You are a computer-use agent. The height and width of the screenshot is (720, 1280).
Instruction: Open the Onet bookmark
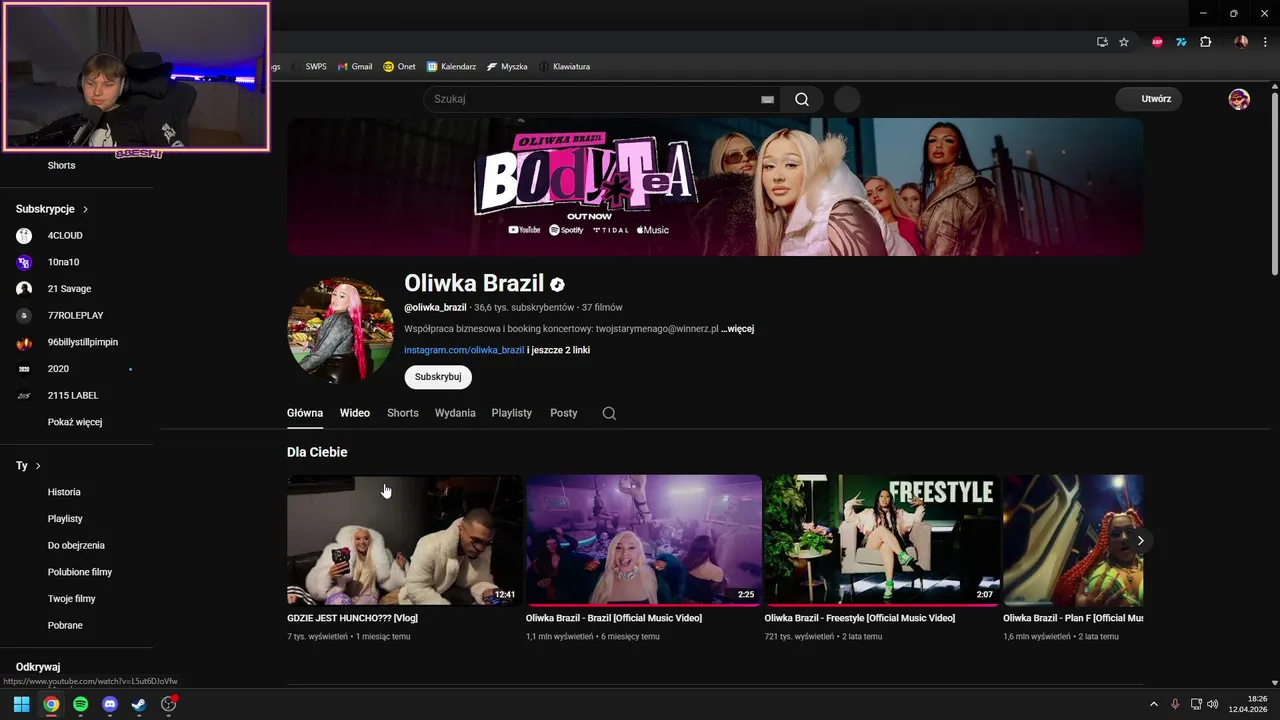(x=399, y=66)
